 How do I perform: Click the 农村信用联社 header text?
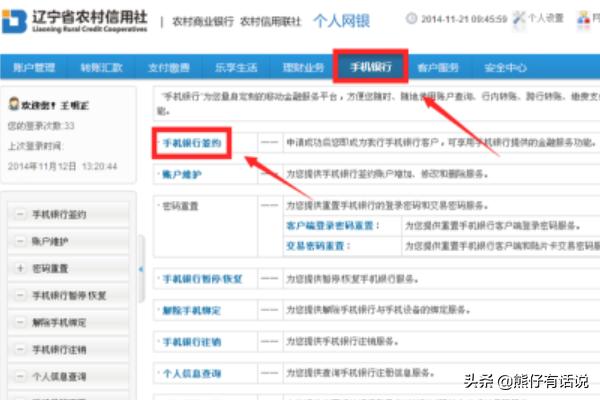pyautogui.click(x=271, y=21)
